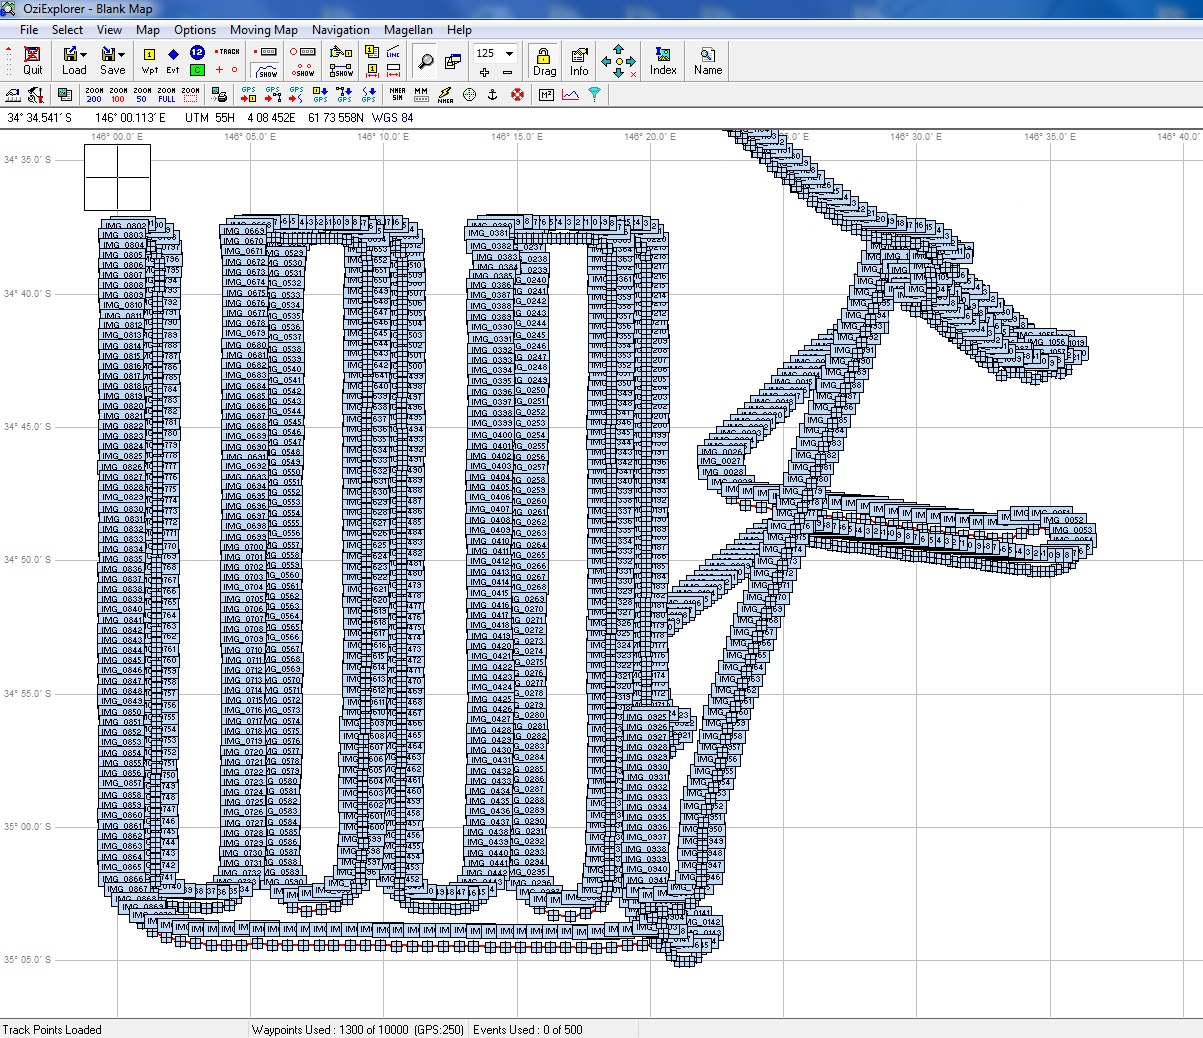
Task: Click the anchor alarm icon
Action: tap(492, 95)
